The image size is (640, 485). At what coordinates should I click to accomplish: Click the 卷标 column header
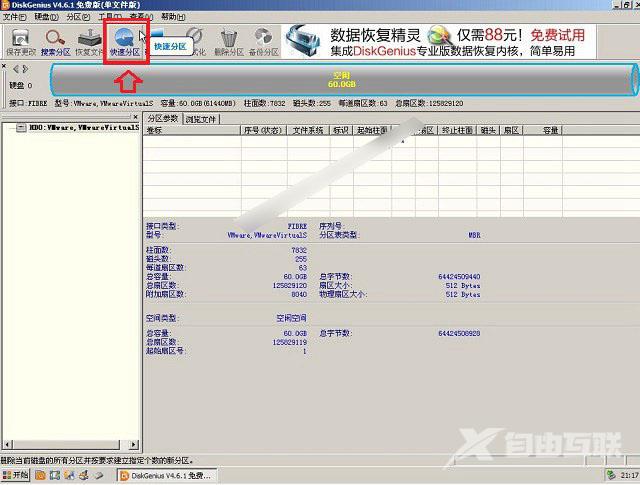(192, 130)
